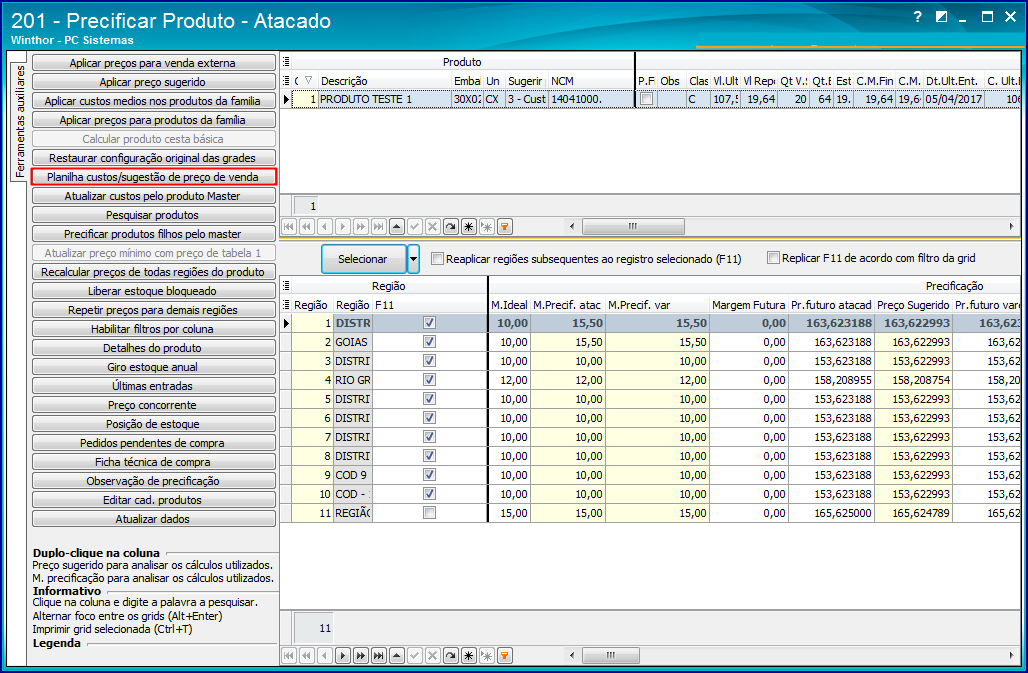Image resolution: width=1028 pixels, height=673 pixels.
Task: Click filter funnel in product grid header
Action: click(x=308, y=81)
